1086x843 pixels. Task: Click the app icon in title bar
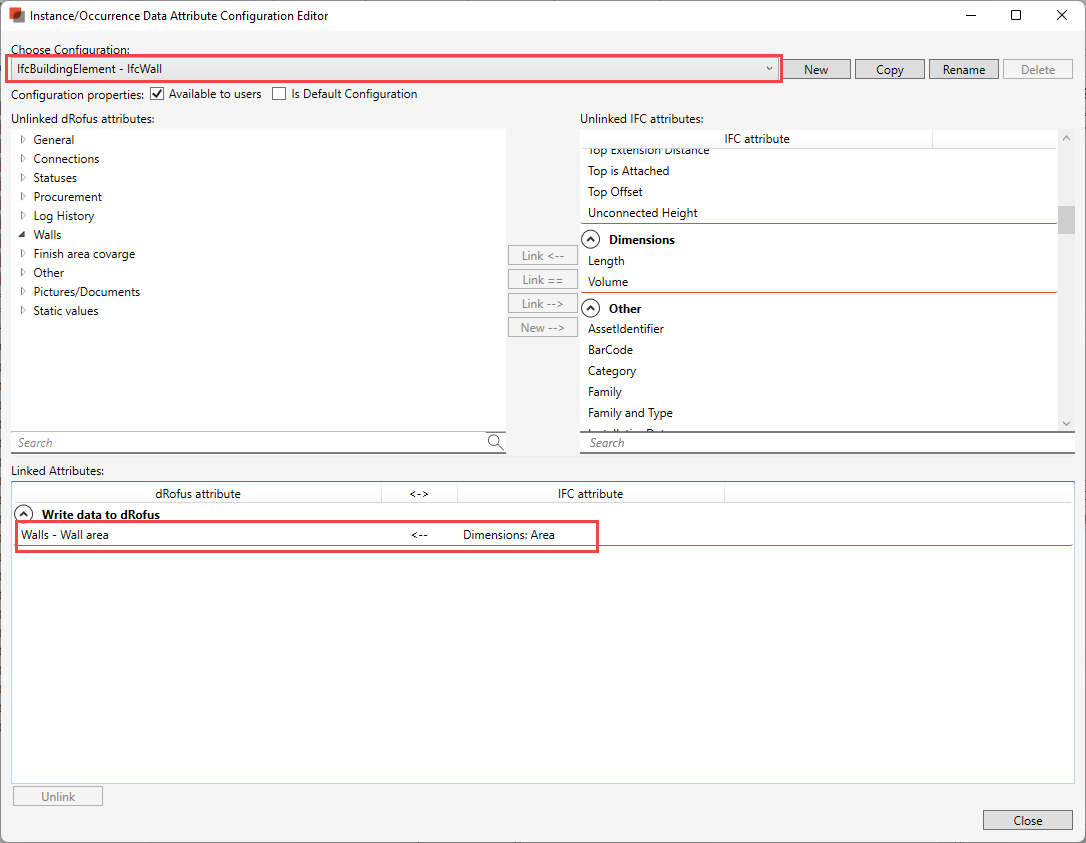tap(17, 16)
